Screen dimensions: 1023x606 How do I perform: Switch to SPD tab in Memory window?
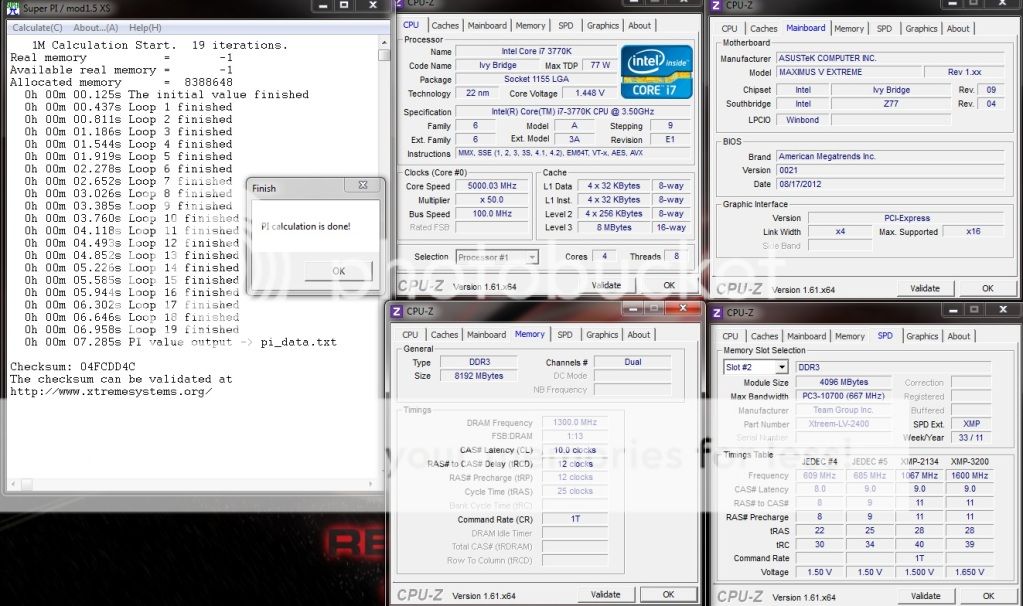click(x=565, y=335)
